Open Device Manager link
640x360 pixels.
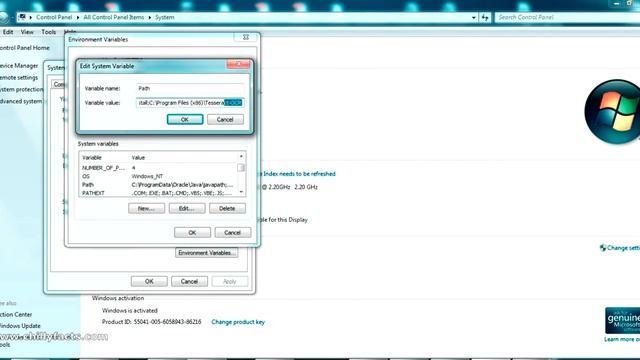coord(19,65)
